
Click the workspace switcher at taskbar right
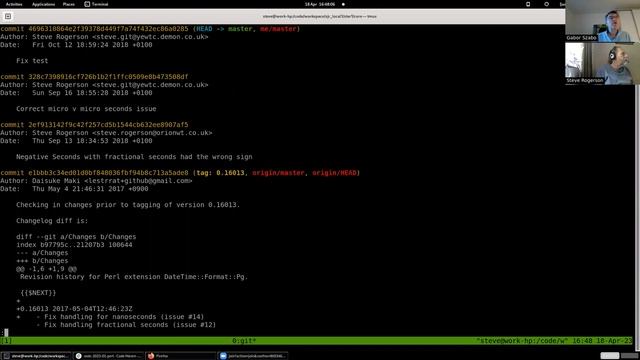[619, 356]
